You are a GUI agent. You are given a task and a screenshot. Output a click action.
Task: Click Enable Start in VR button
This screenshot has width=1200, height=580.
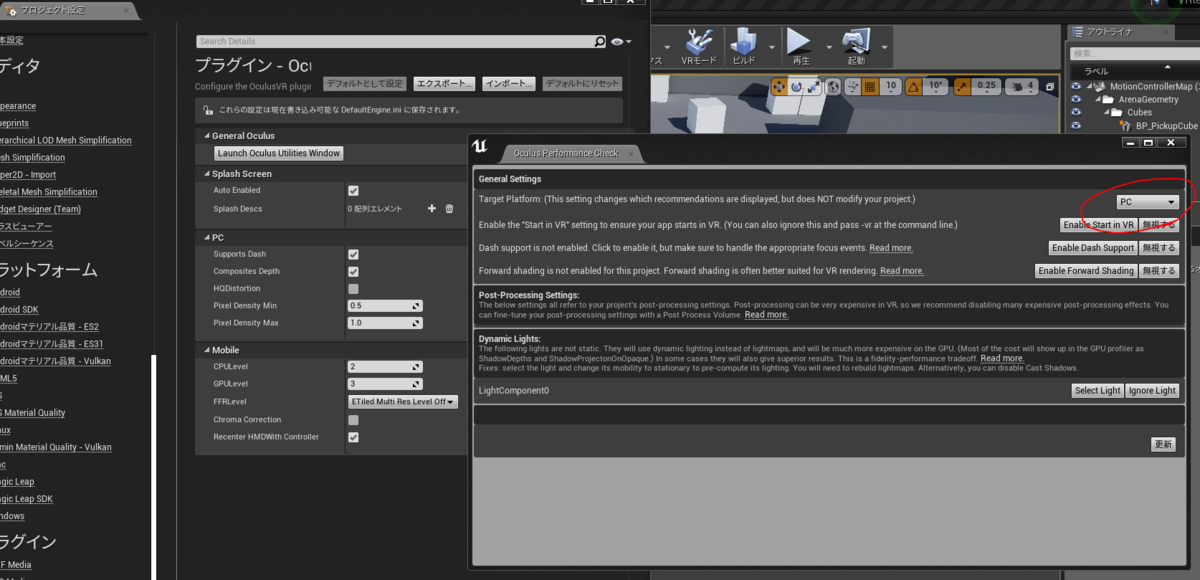[x=1098, y=225]
